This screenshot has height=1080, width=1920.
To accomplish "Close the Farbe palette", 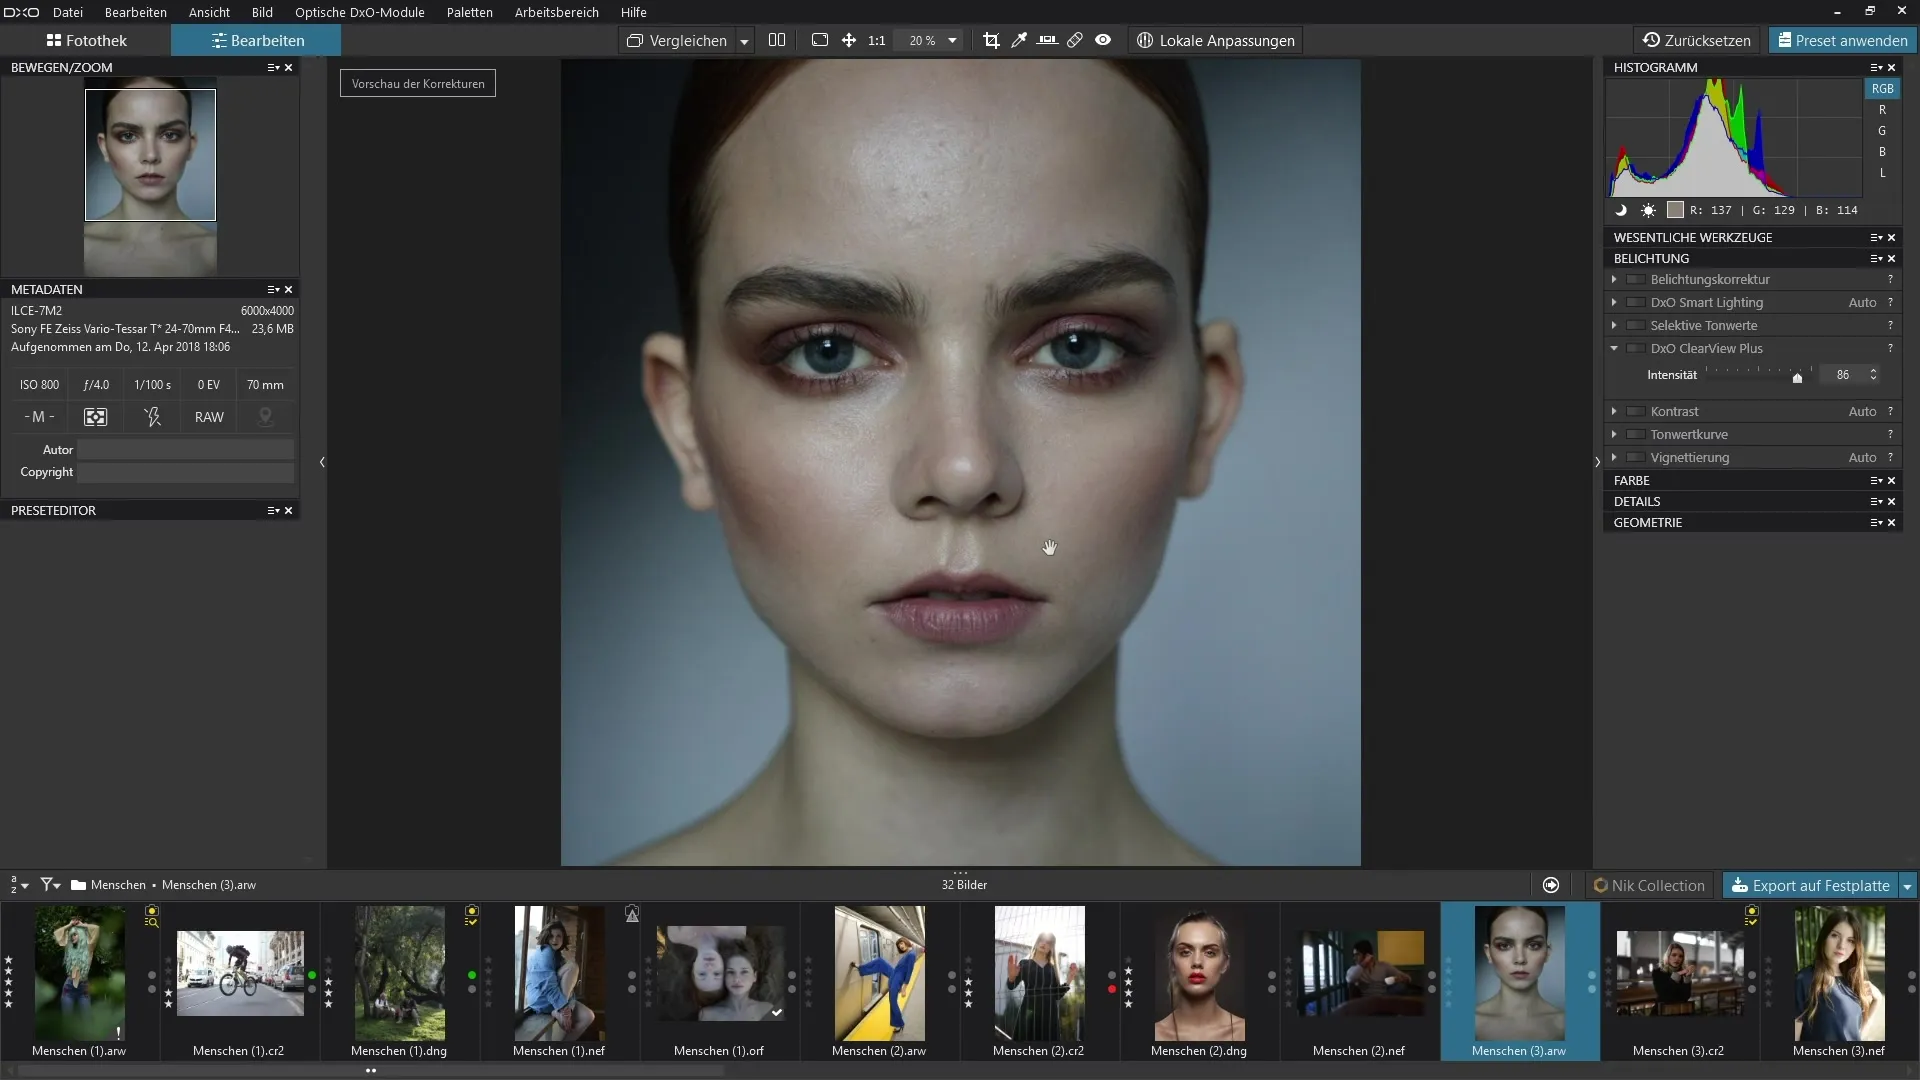I will pos(1892,481).
